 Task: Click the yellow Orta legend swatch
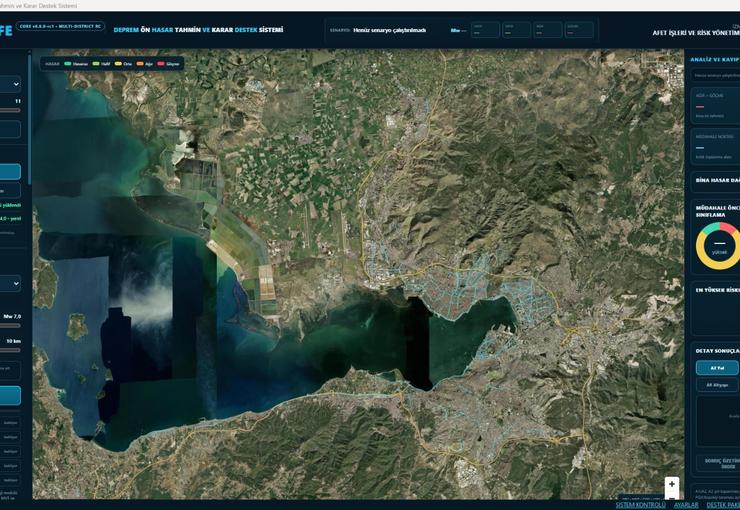pos(118,64)
